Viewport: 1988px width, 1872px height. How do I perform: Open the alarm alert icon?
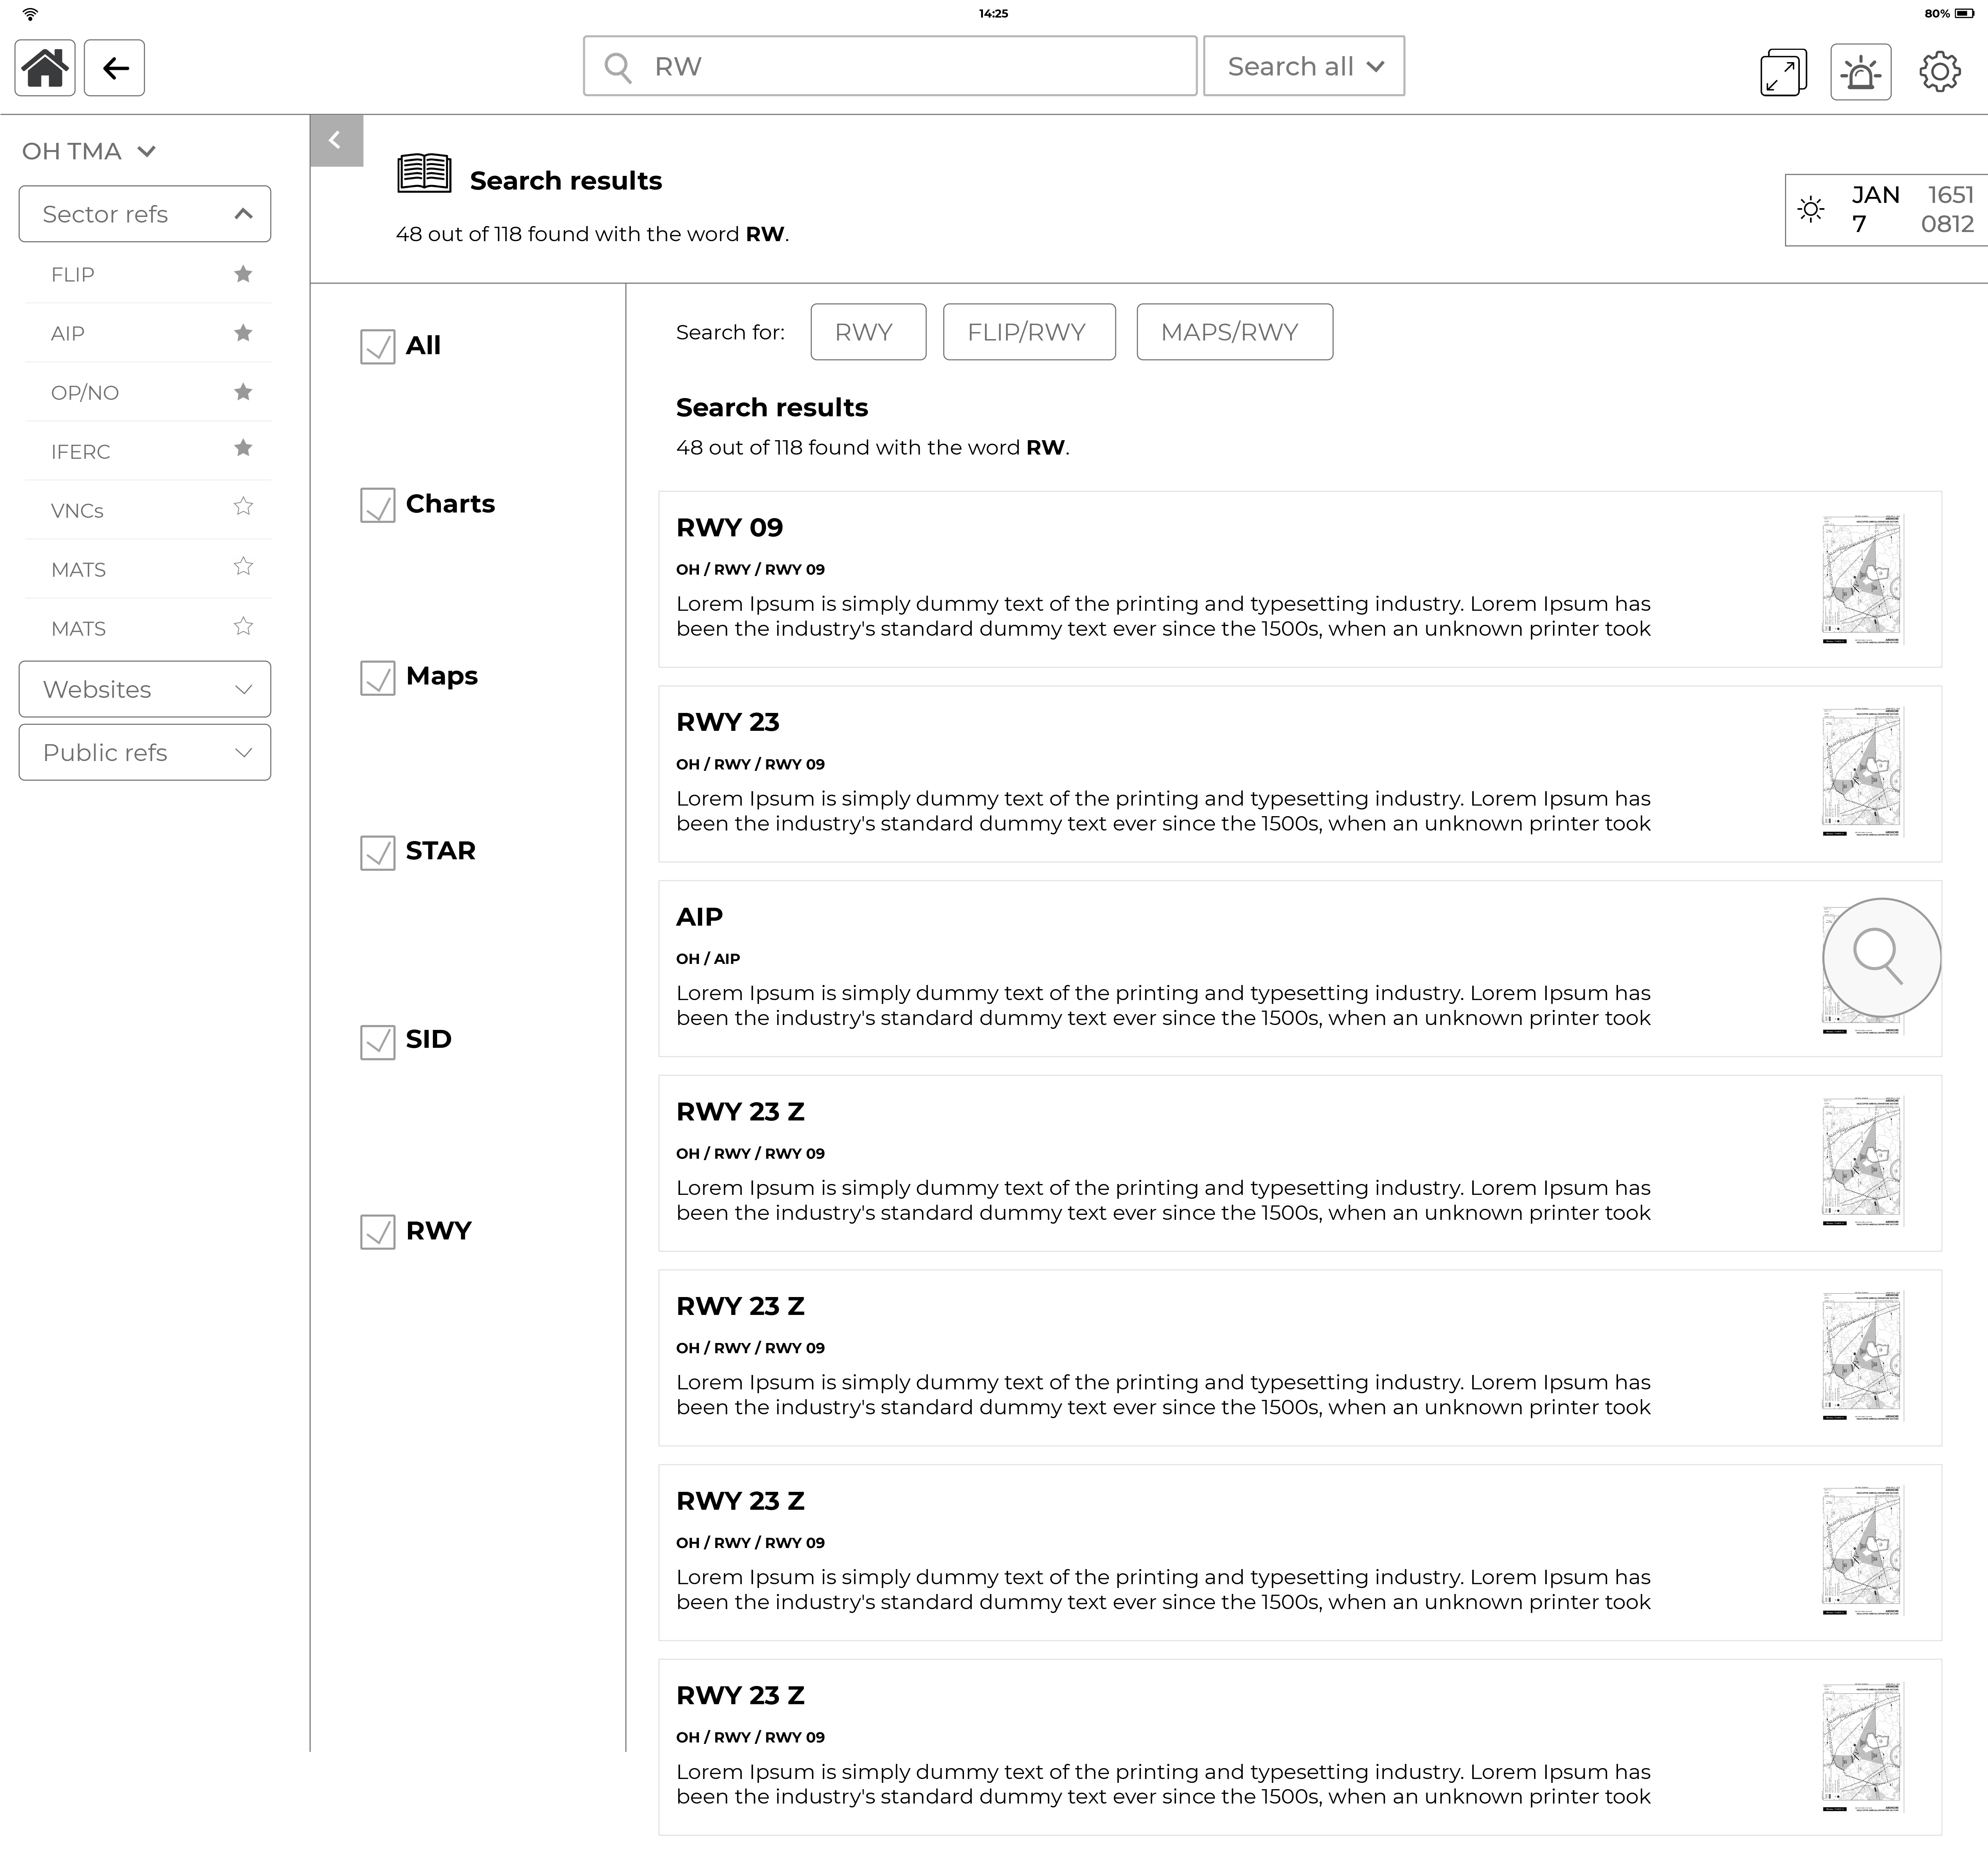1861,72
